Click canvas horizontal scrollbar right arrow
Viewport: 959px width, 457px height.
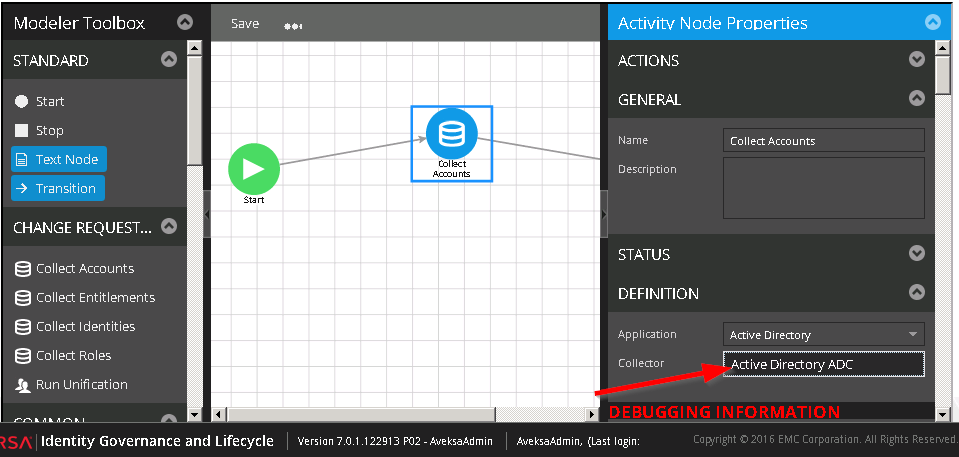591,415
